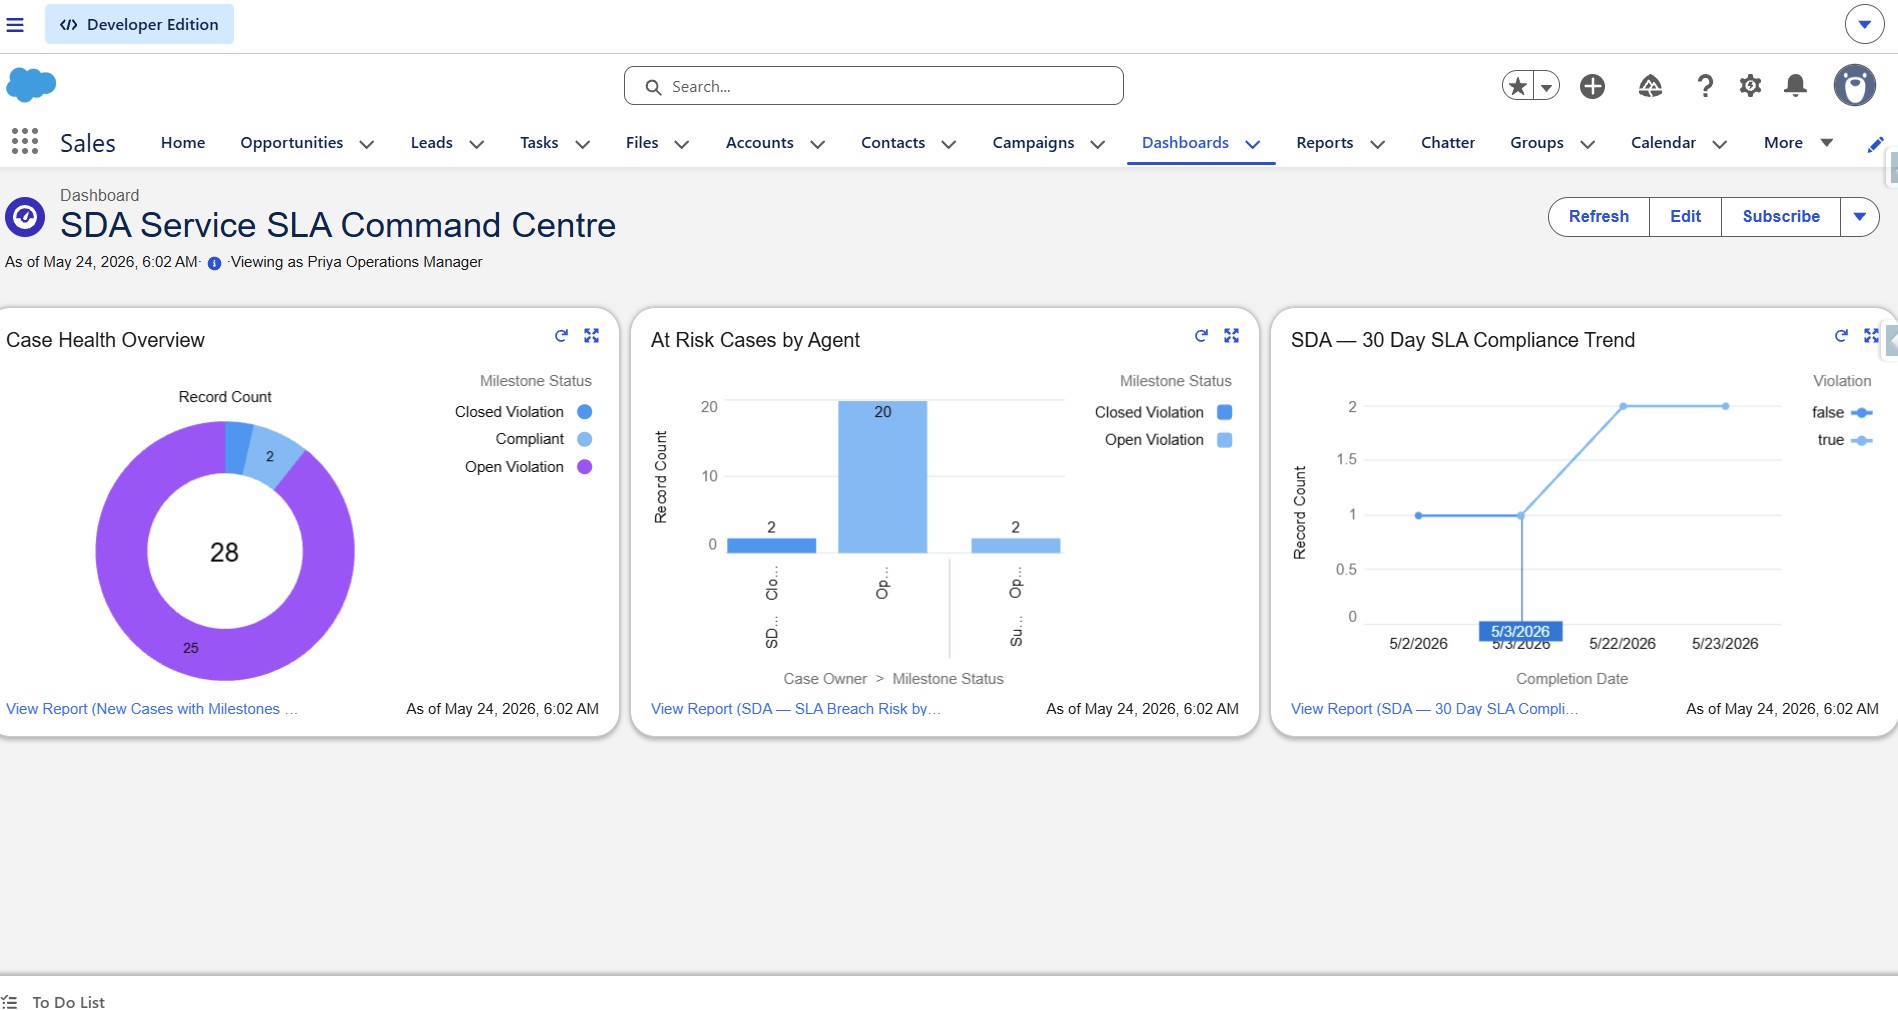Image resolution: width=1898 pixels, height=1010 pixels.
Task: Click the Developer Edition badge
Action: tap(139, 24)
